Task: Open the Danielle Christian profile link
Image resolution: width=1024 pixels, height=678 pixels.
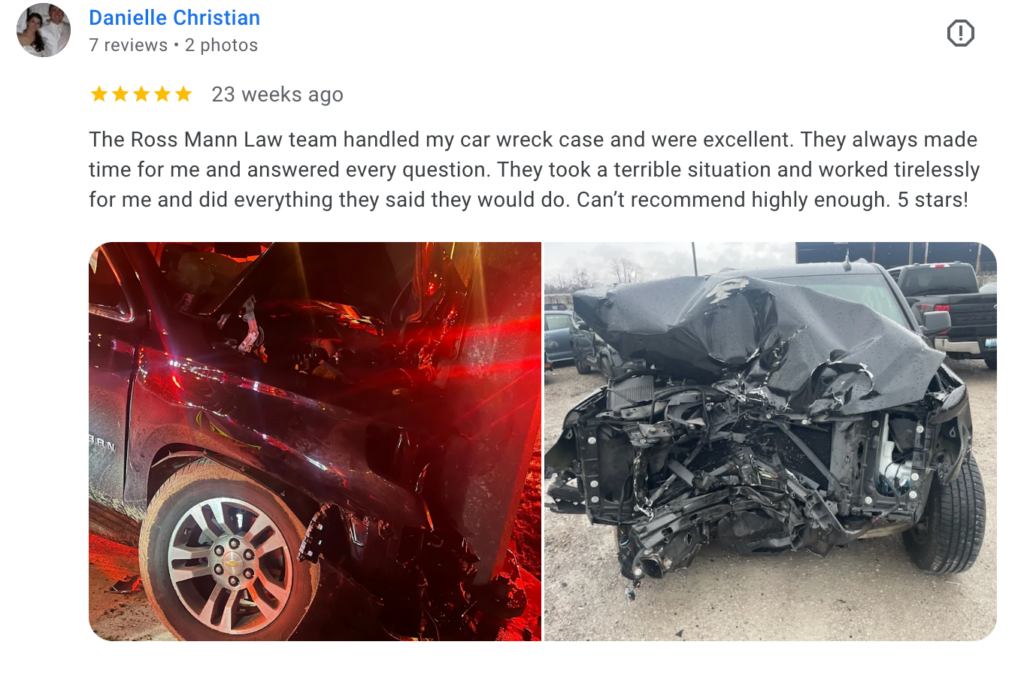Action: tap(174, 18)
